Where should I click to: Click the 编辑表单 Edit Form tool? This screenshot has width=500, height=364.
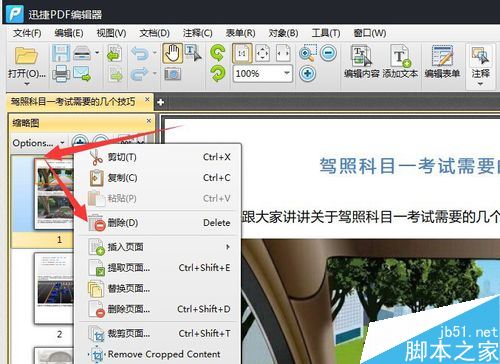pyautogui.click(x=442, y=62)
